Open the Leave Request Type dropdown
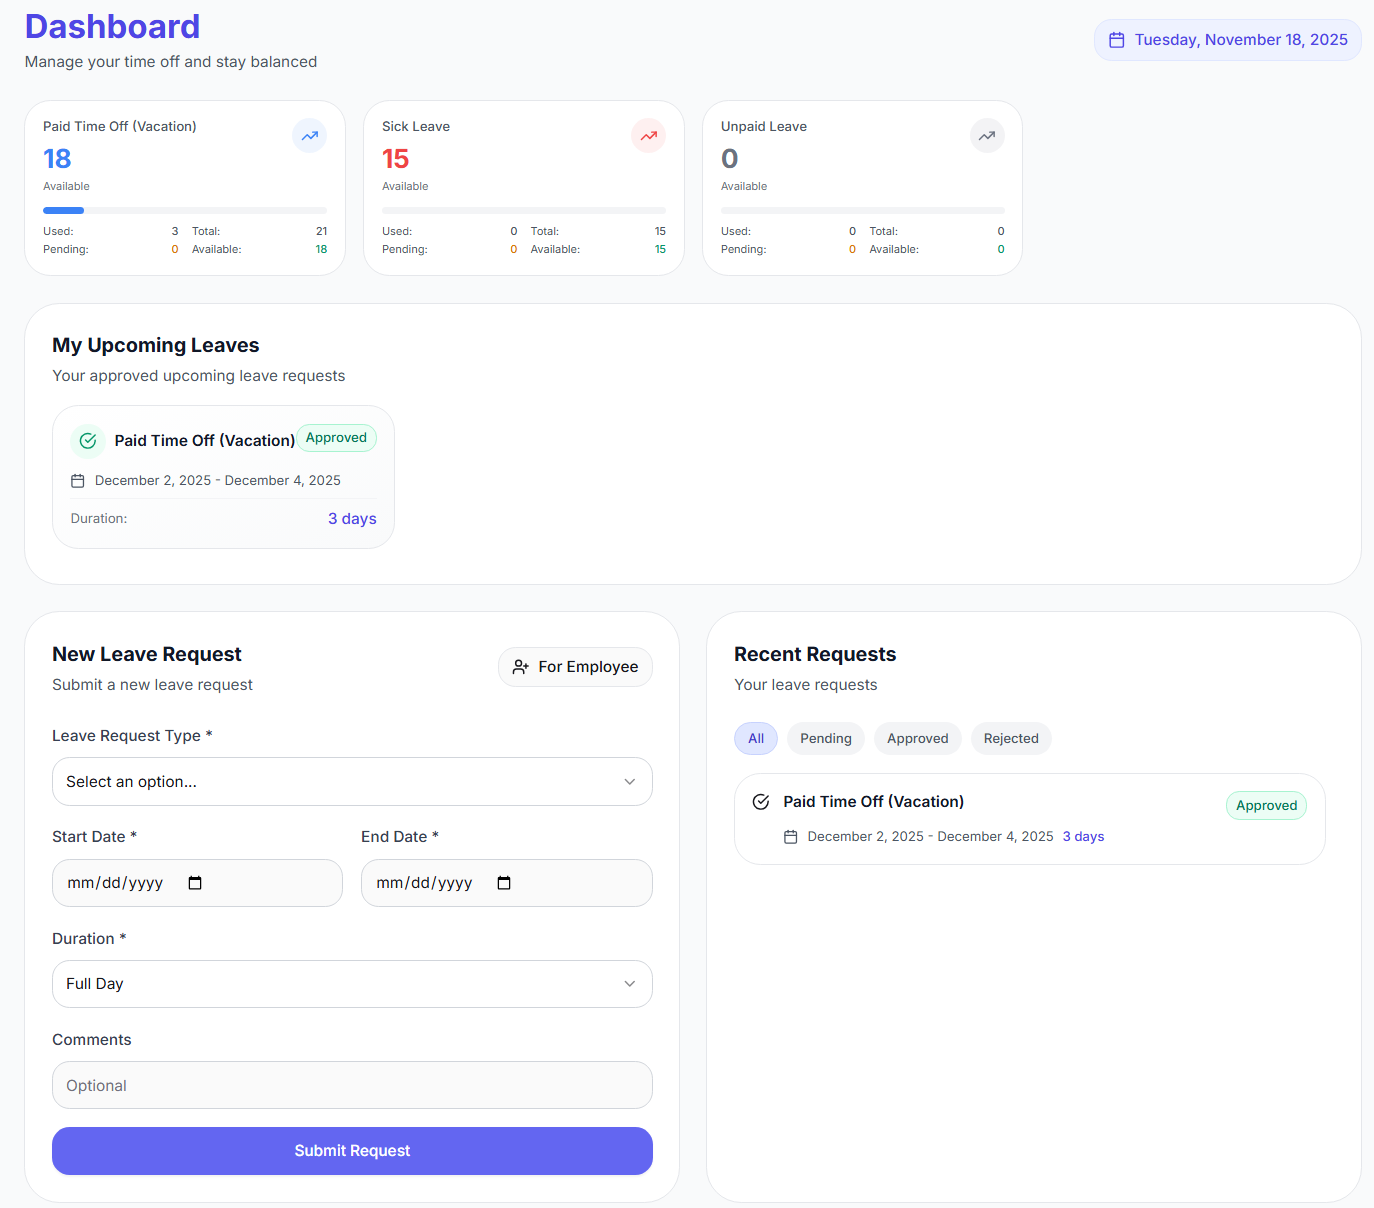The width and height of the screenshot is (1374, 1208). click(x=352, y=781)
